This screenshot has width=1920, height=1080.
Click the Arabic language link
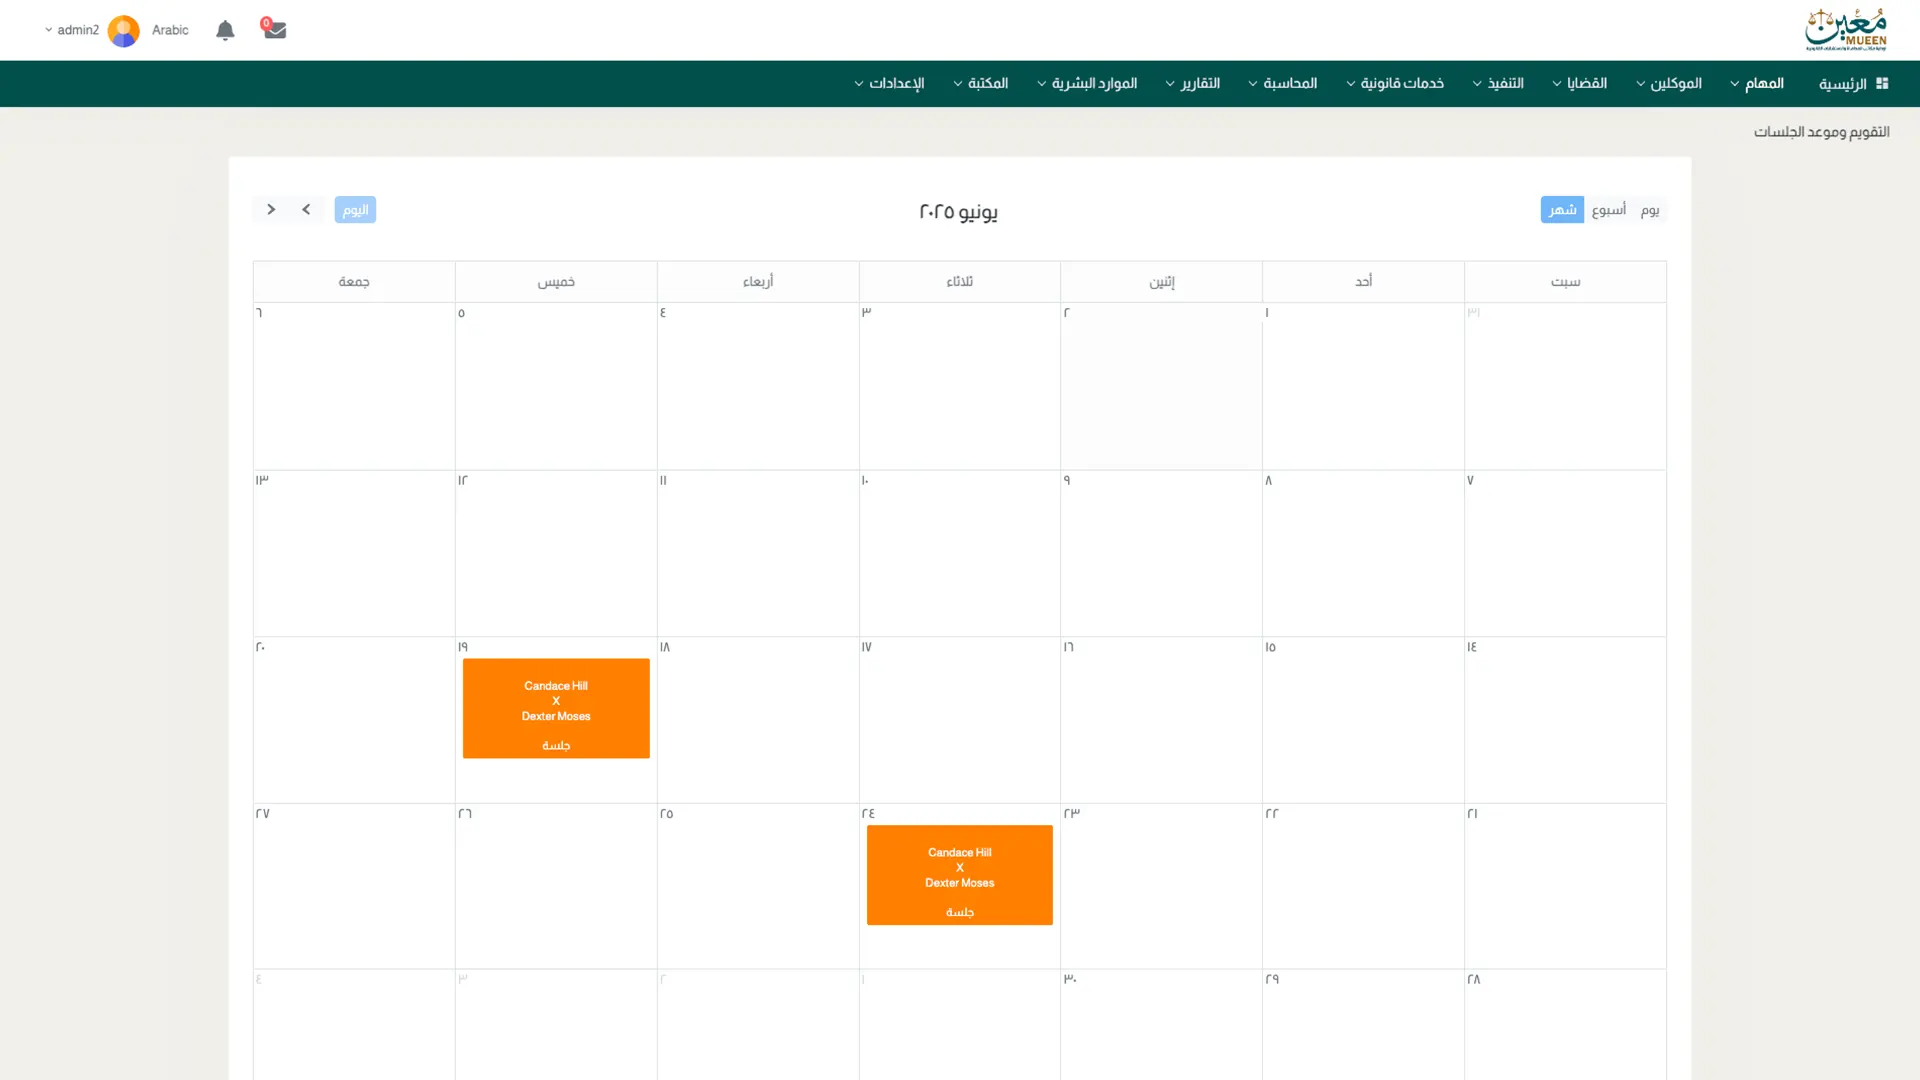click(170, 30)
